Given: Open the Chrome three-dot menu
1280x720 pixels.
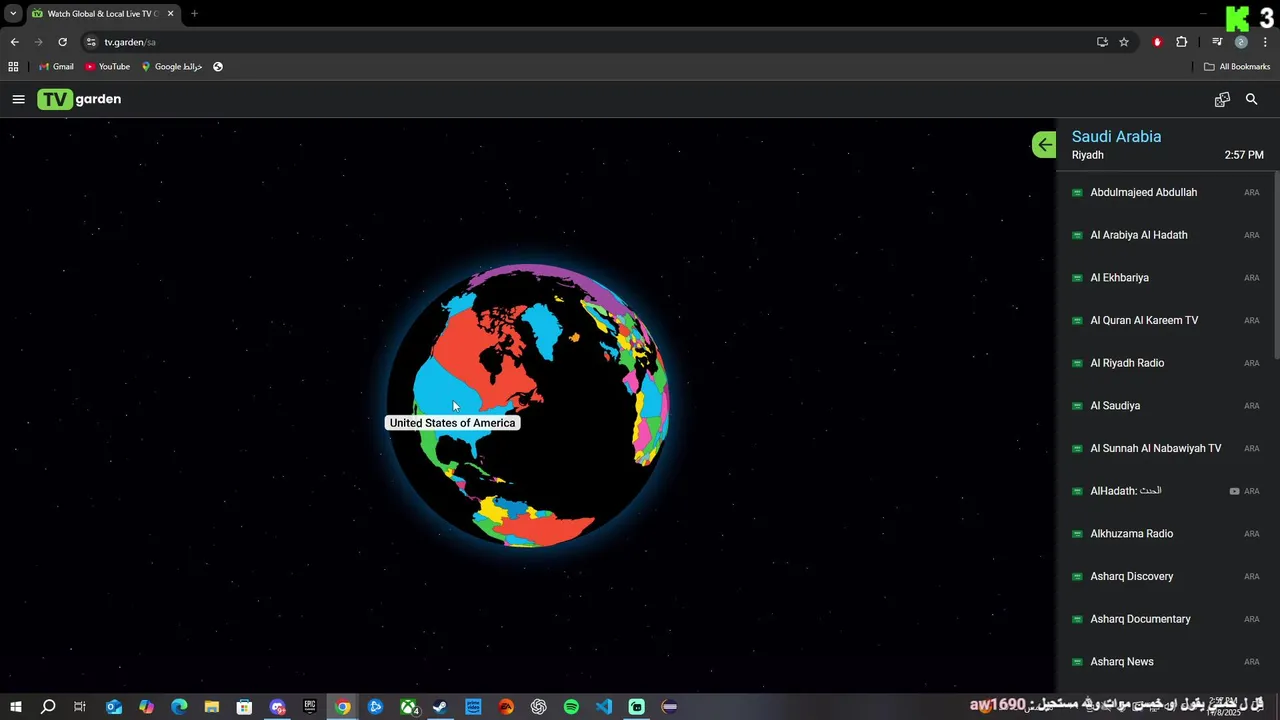Looking at the screenshot, I should coord(1265,42).
